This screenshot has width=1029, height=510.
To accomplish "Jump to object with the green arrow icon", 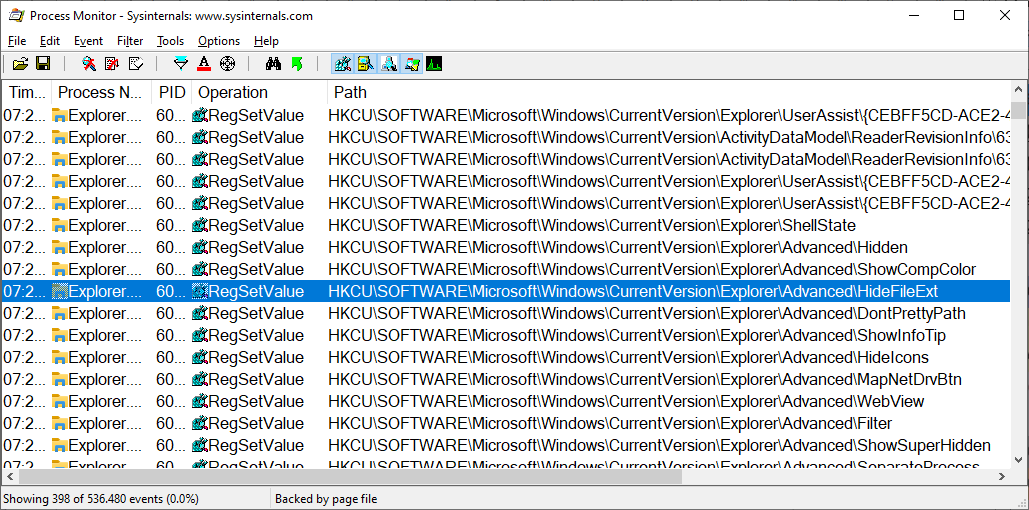I will [x=296, y=64].
